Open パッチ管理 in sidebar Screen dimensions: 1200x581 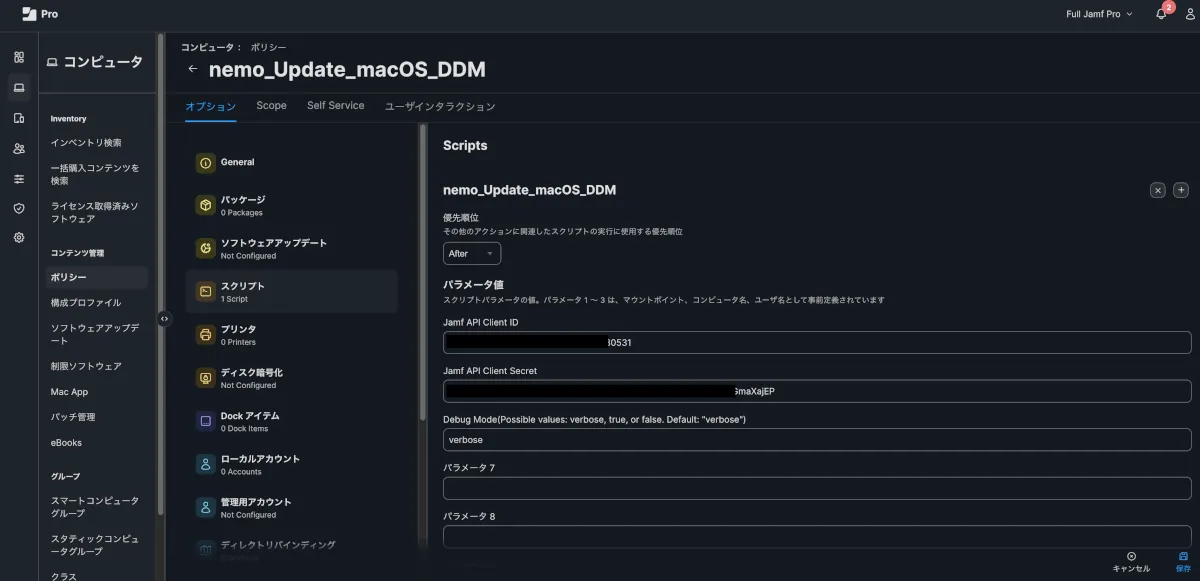pos(73,417)
